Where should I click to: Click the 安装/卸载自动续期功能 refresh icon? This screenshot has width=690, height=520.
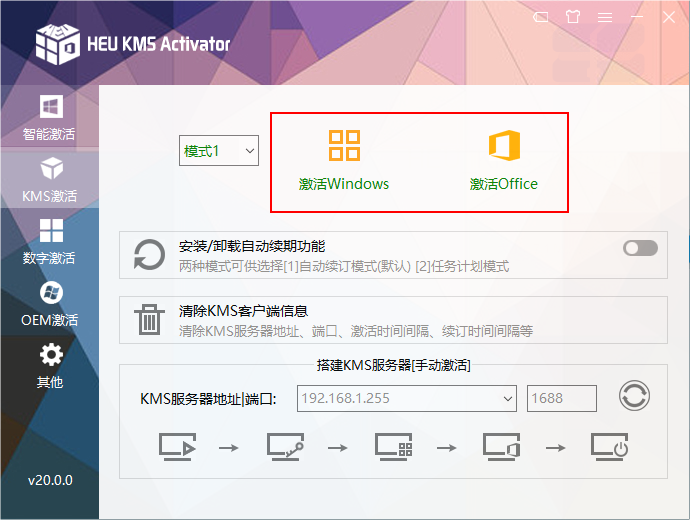tap(149, 255)
